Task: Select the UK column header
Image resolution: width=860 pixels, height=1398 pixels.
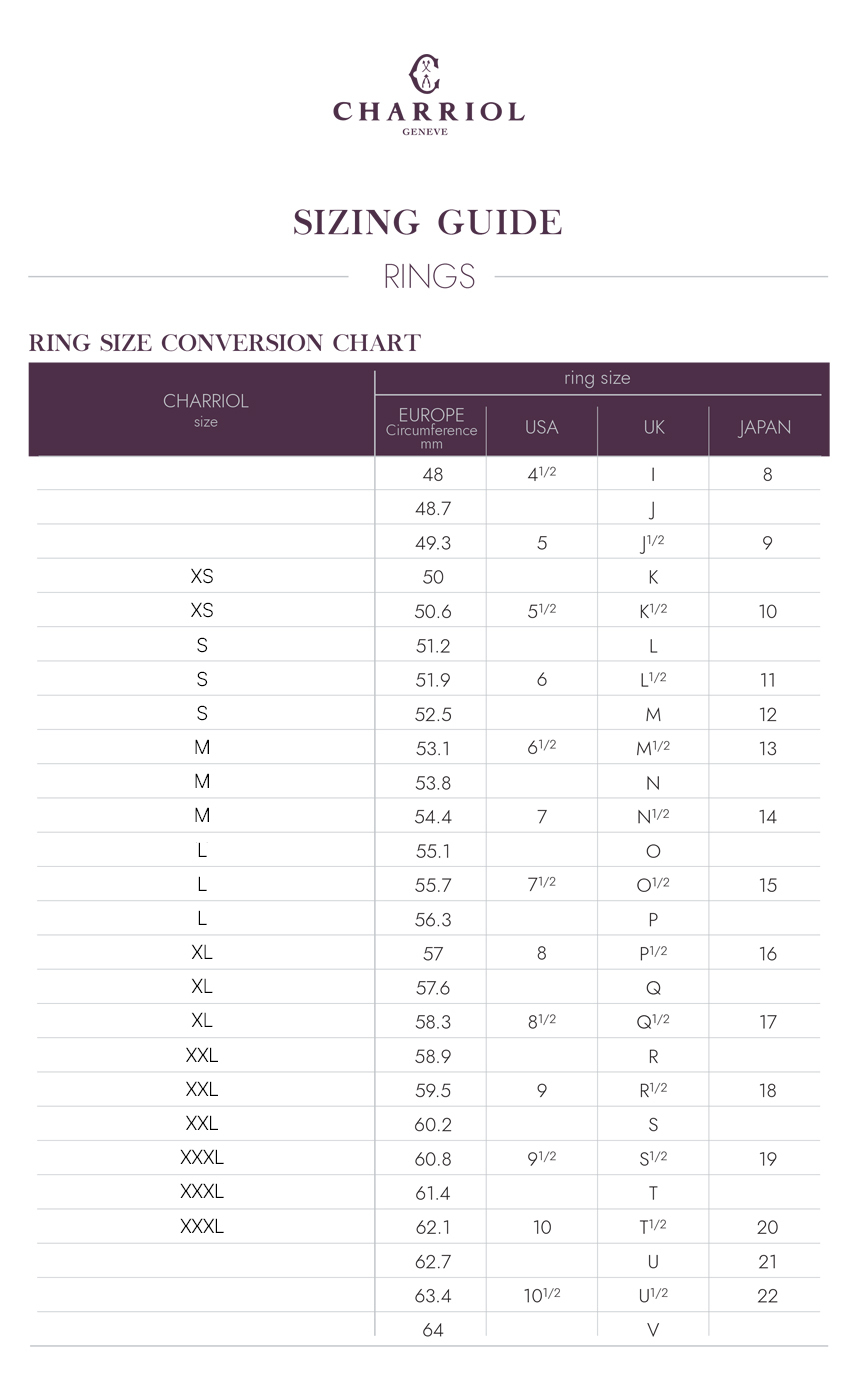Action: point(654,427)
